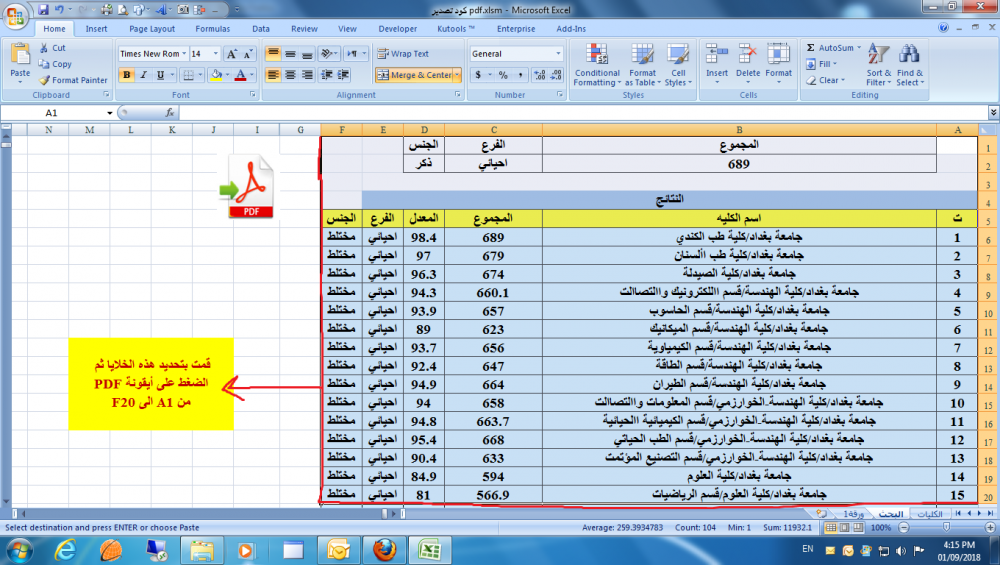Click the Format cells button
1000x565 pixels.
point(779,63)
